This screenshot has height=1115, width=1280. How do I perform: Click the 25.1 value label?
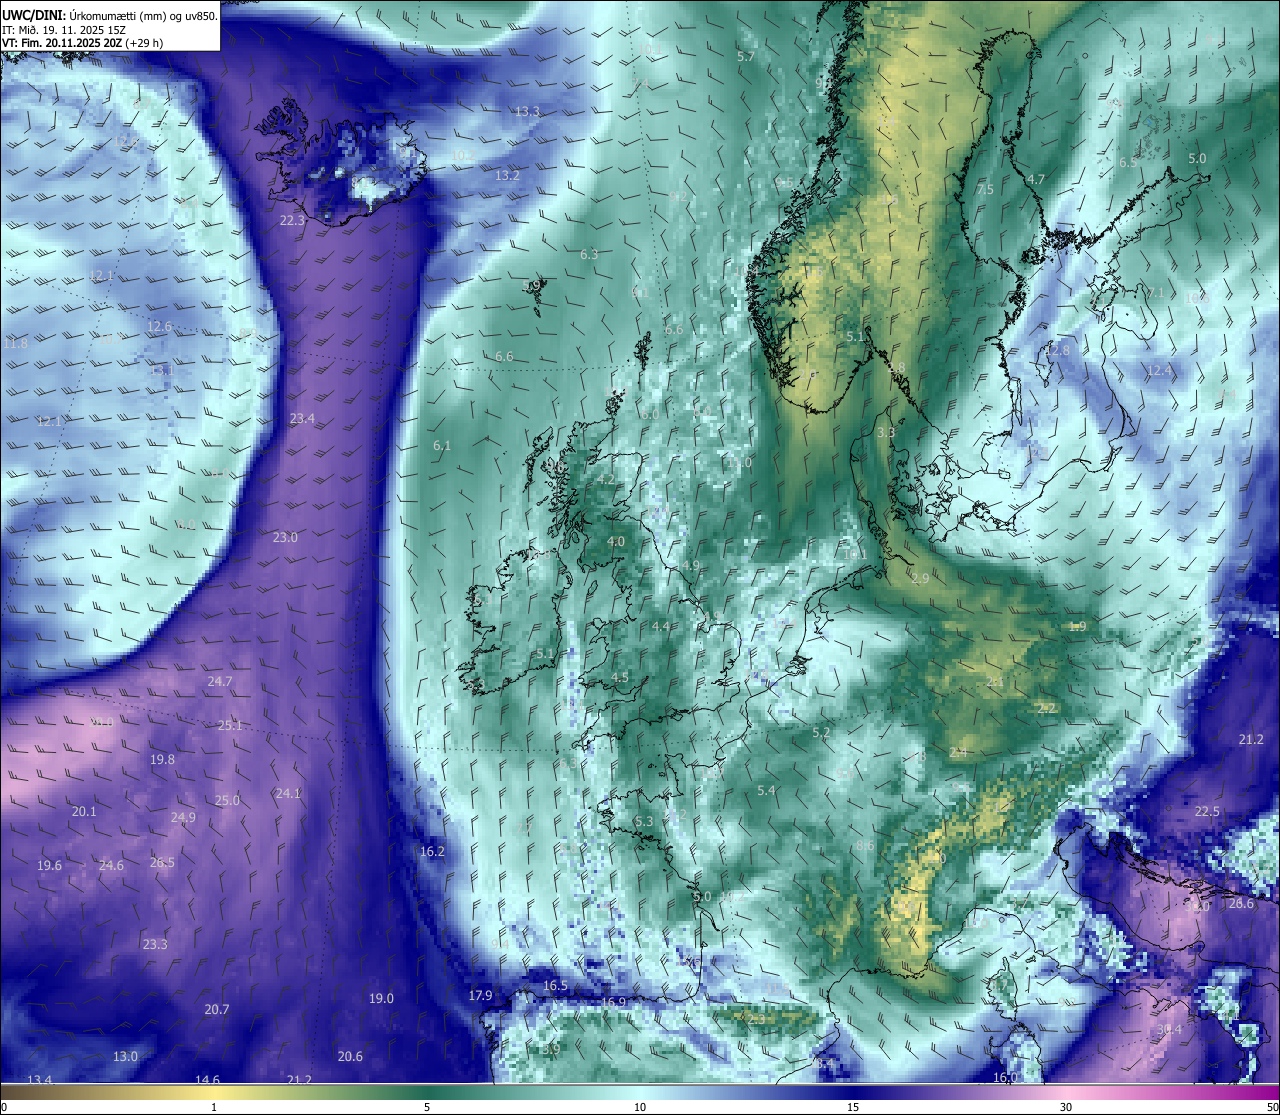coord(230,726)
